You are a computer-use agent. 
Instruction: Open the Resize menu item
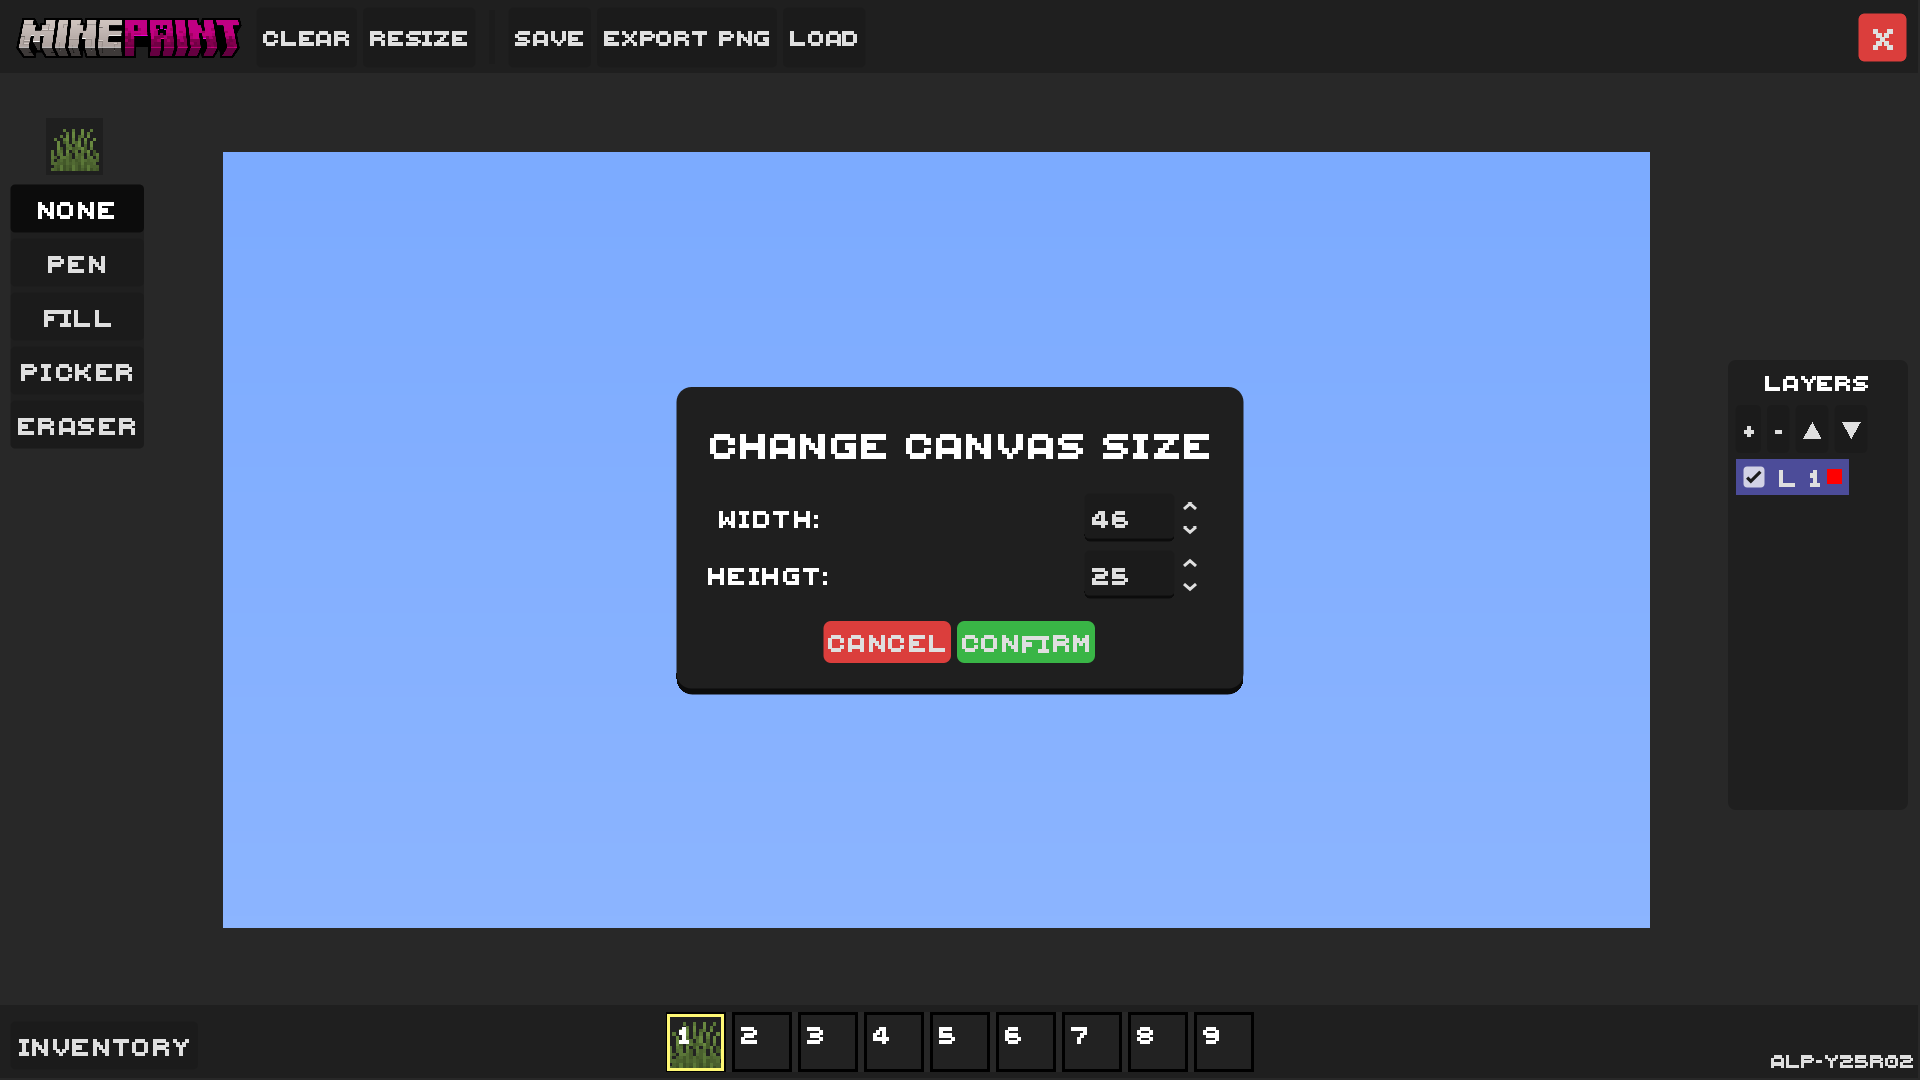tap(418, 38)
